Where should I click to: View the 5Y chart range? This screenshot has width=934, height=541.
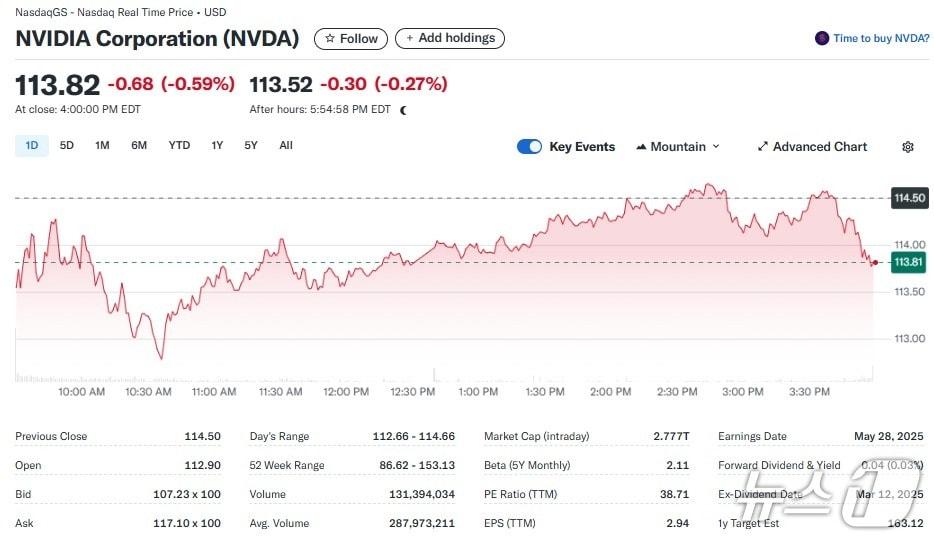251,146
